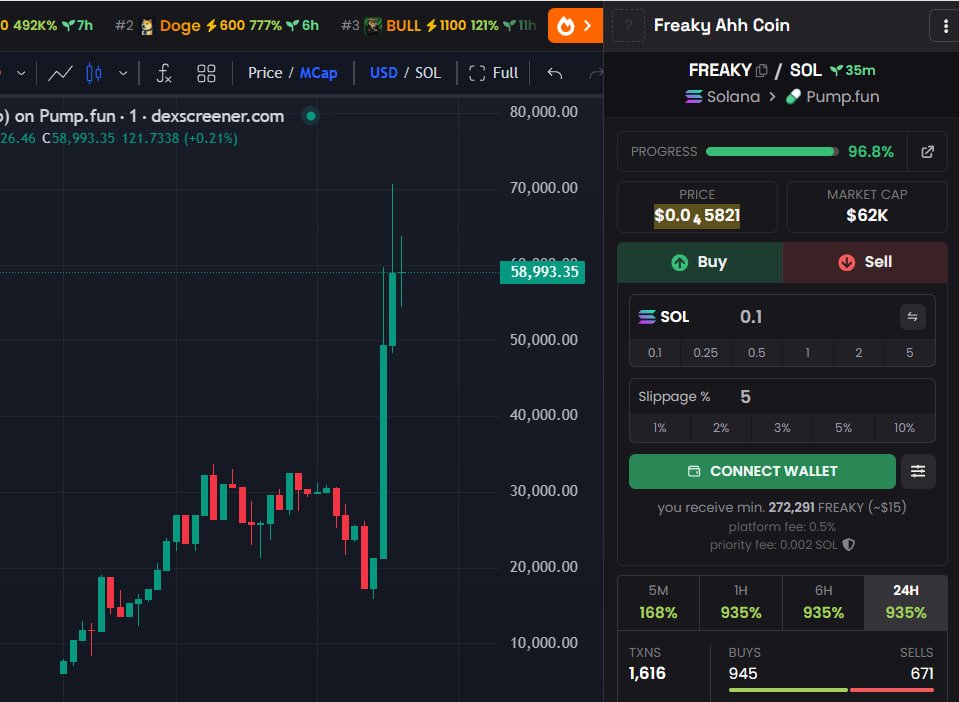Image resolution: width=959 pixels, height=702 pixels.
Task: Set slippage to 5%
Action: click(x=843, y=428)
